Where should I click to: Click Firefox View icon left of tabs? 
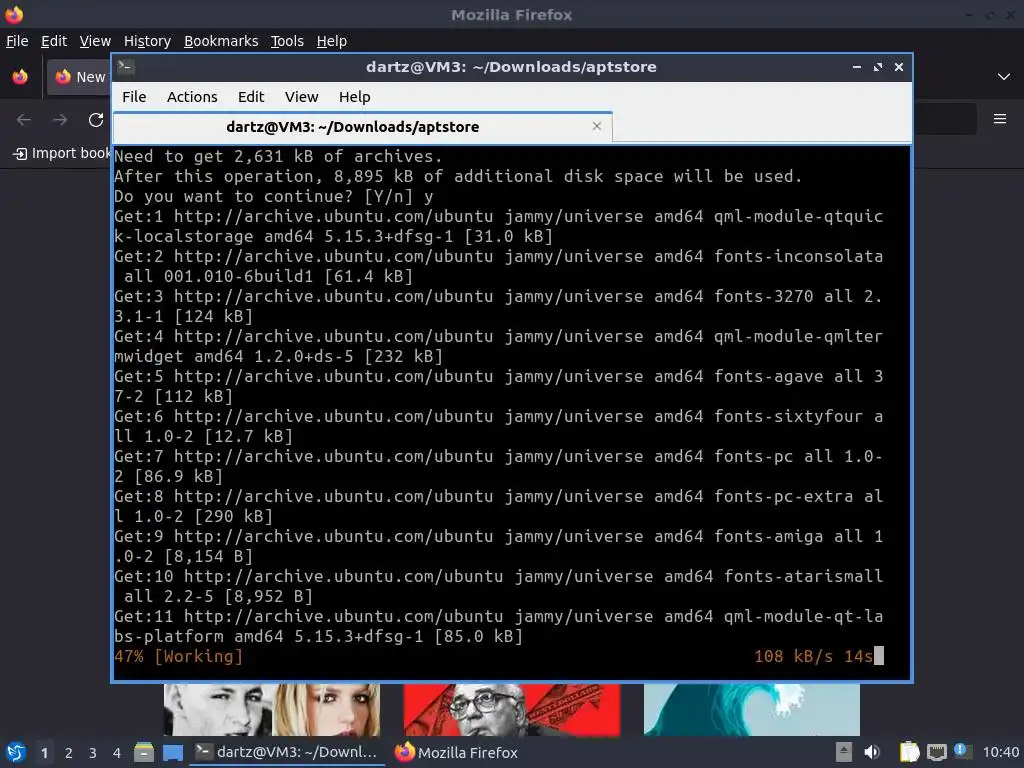20,76
